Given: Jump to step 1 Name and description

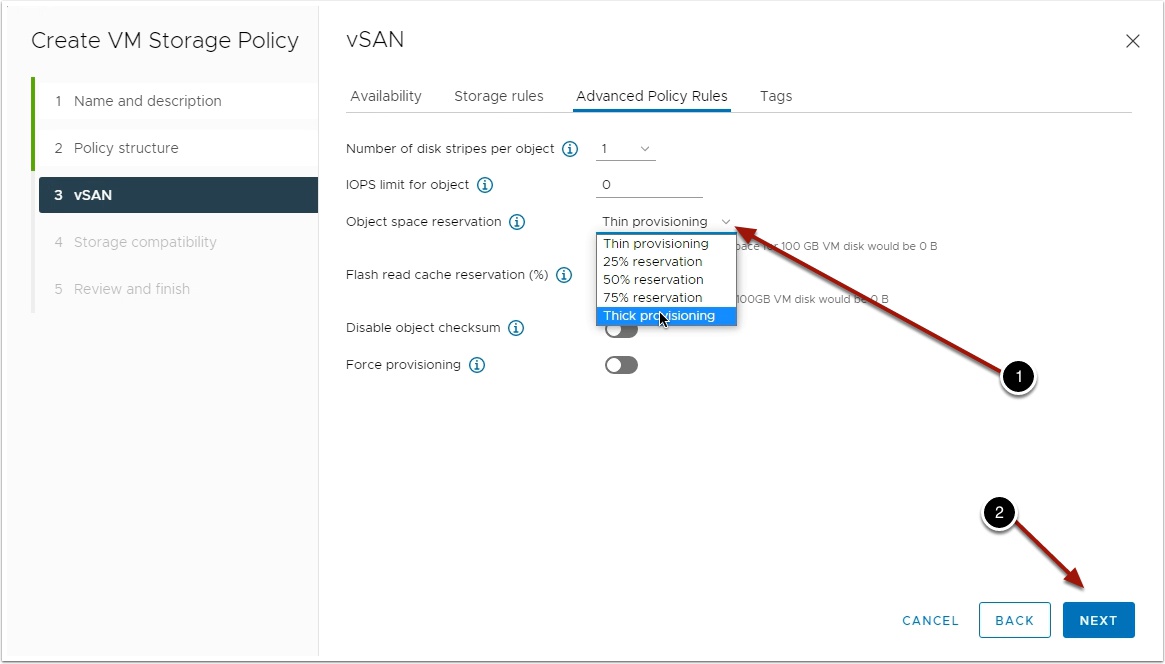Looking at the screenshot, I should (x=178, y=101).
